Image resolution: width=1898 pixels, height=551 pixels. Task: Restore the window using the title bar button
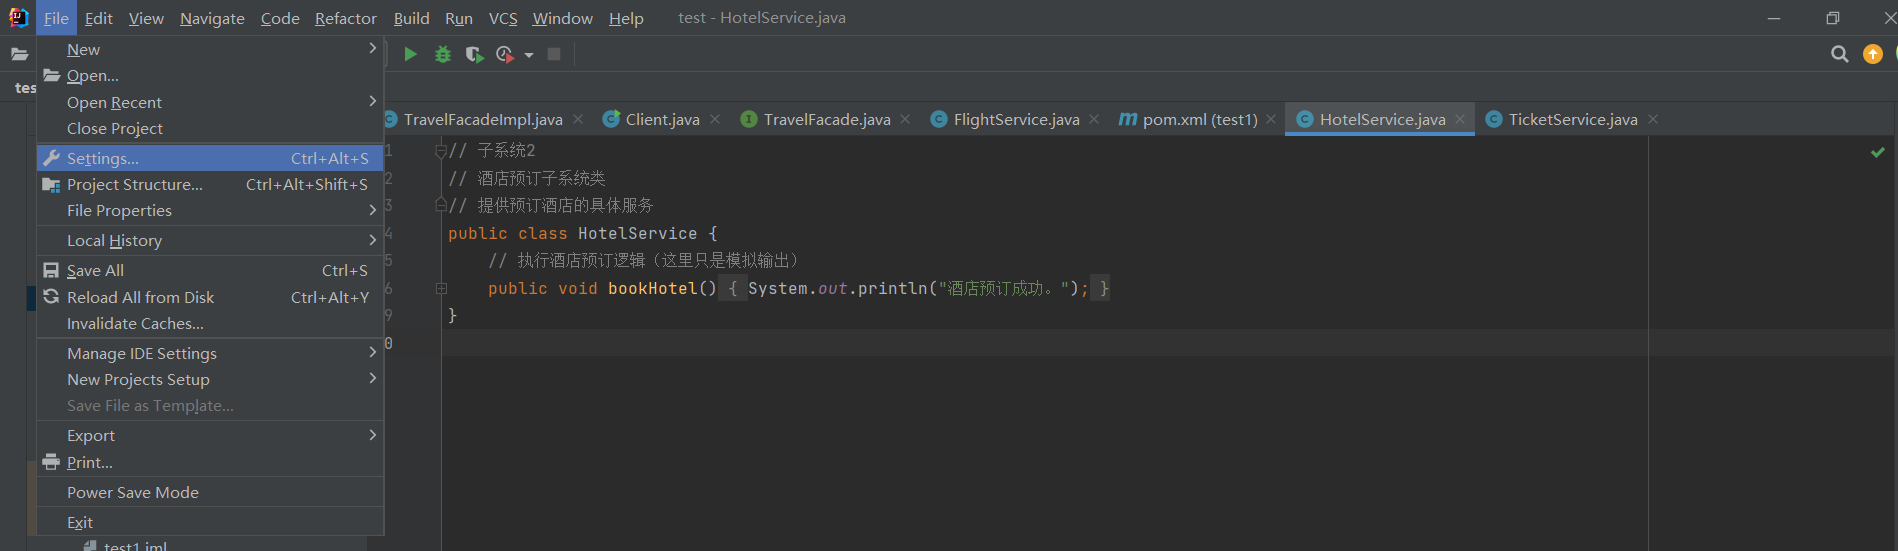click(1832, 18)
